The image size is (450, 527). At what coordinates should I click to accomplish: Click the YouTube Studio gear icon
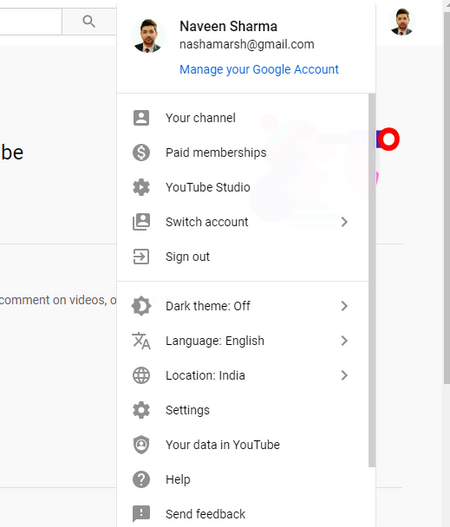[141, 187]
